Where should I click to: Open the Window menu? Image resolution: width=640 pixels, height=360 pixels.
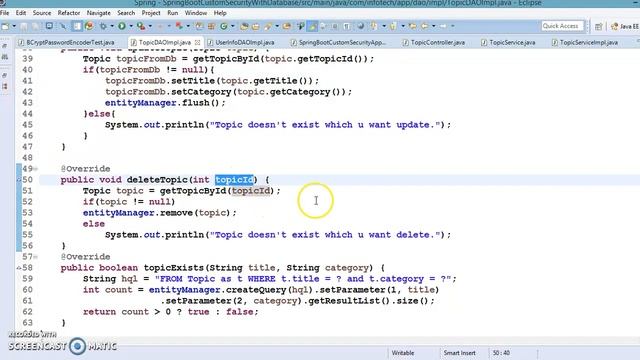(x=196, y=13)
